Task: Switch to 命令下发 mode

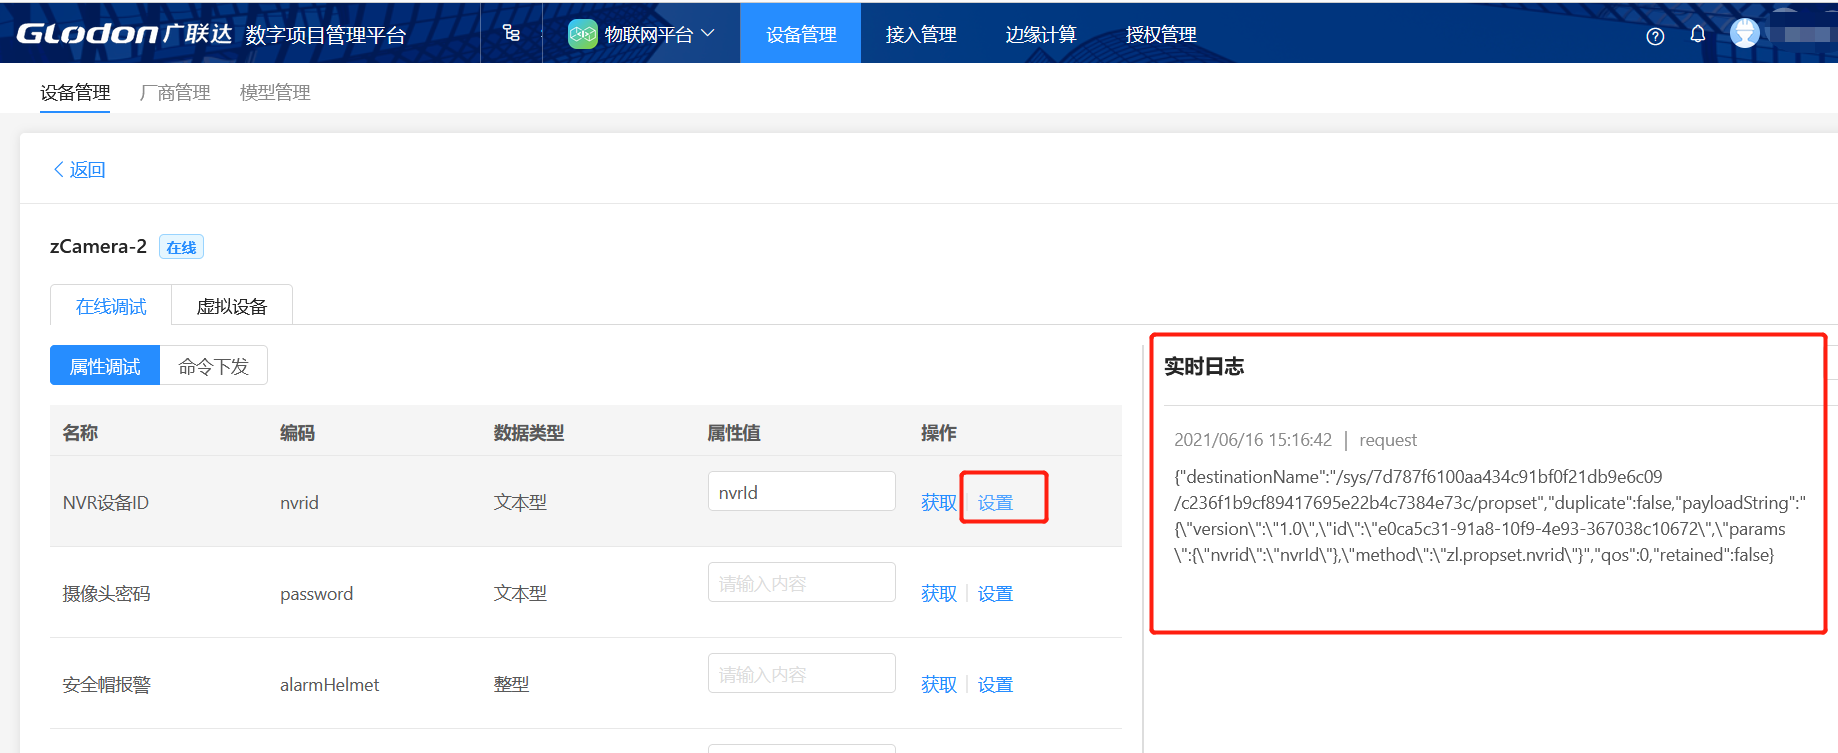Action: pyautogui.click(x=213, y=366)
